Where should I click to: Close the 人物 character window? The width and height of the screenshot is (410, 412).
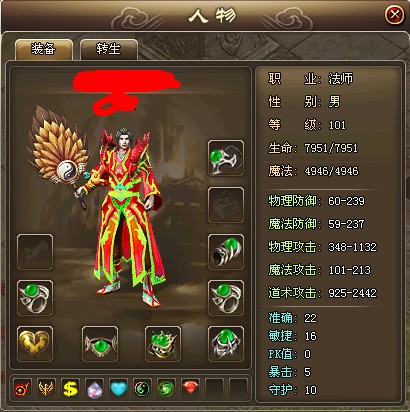[x=395, y=15]
